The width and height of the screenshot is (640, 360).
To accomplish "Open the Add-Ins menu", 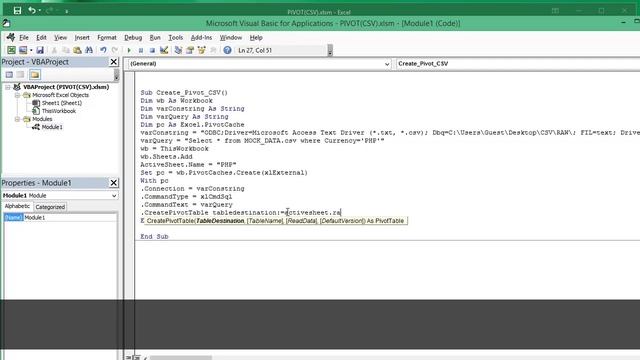I will 201,38.
